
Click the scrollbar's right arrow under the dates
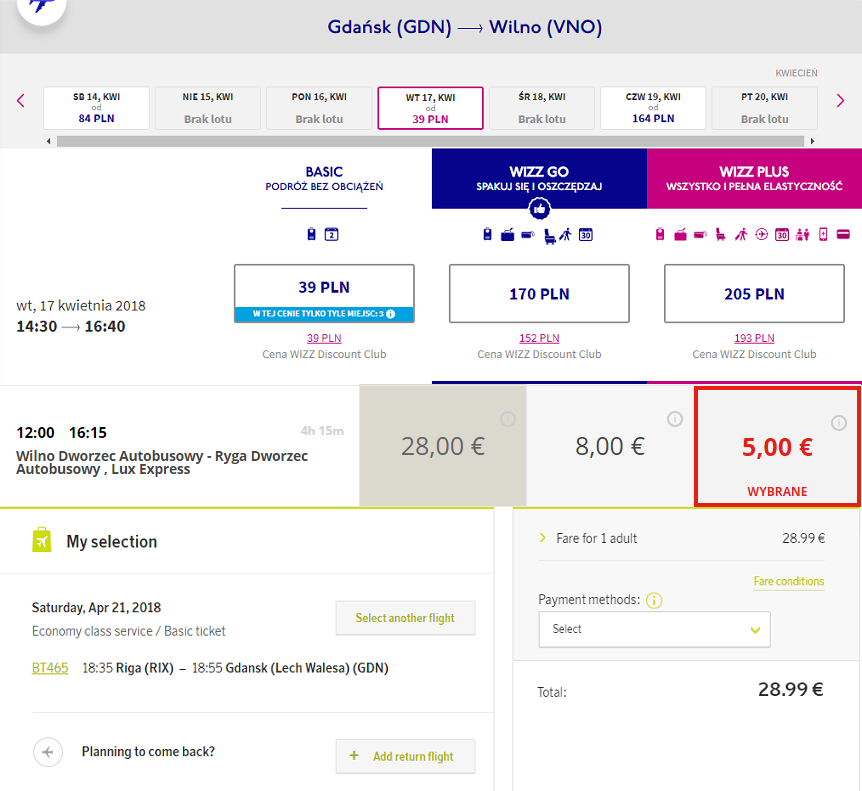tap(813, 141)
